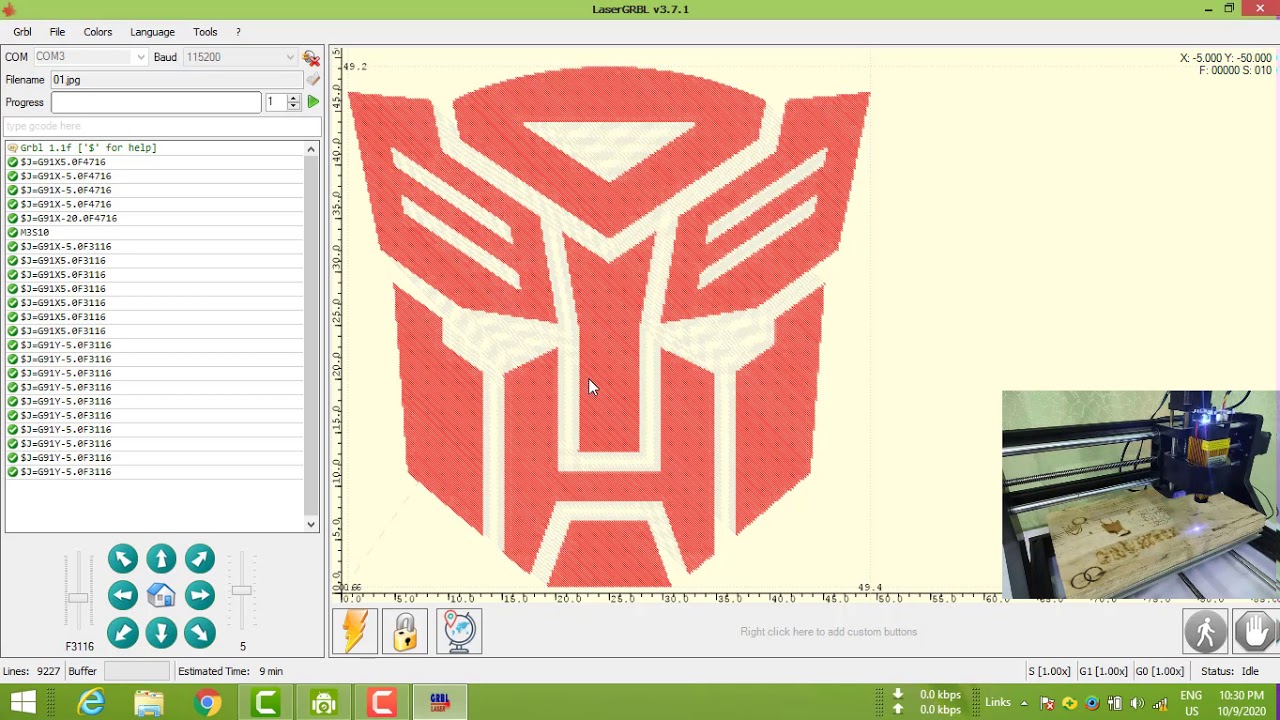Open the Tools menu
1280x720 pixels.
(x=205, y=32)
